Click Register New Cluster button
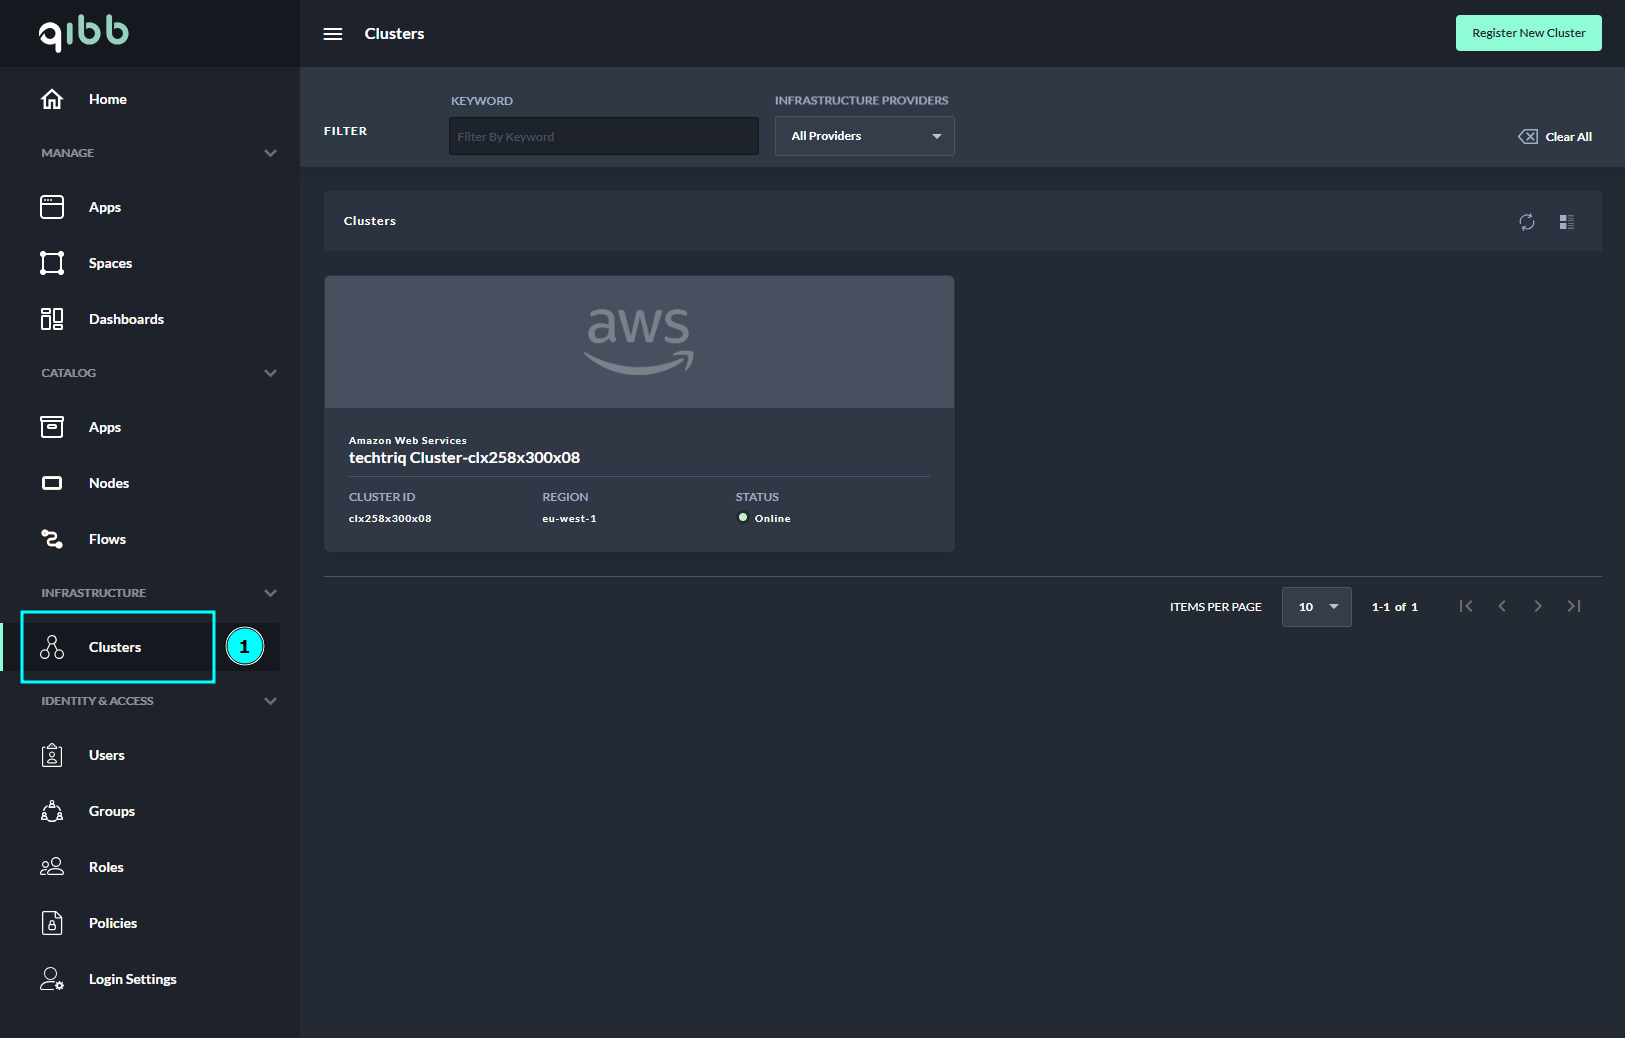The image size is (1625, 1038). (x=1528, y=33)
